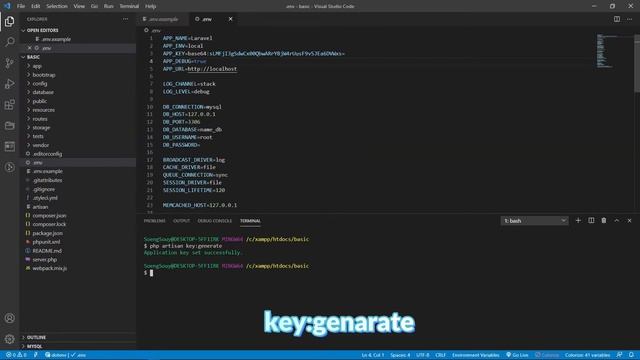Viewport: 640px width, 360px height.
Task: Switch to the DEBUG CONSOLE panel tab
Action: point(215,221)
